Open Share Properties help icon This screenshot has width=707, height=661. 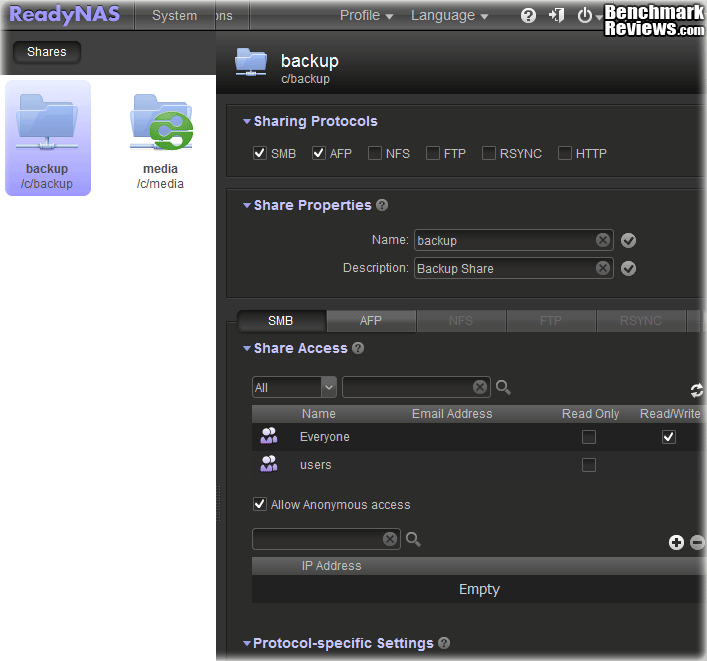[x=382, y=205]
